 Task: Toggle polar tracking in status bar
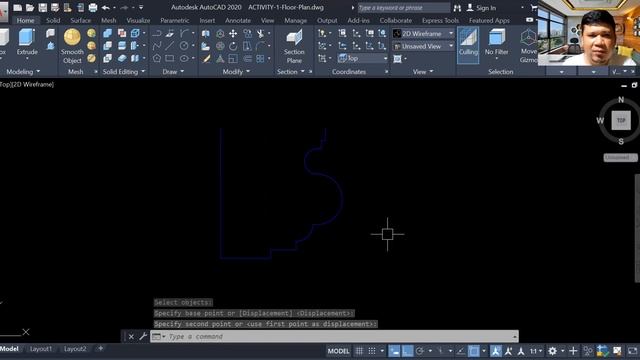[x=420, y=351]
